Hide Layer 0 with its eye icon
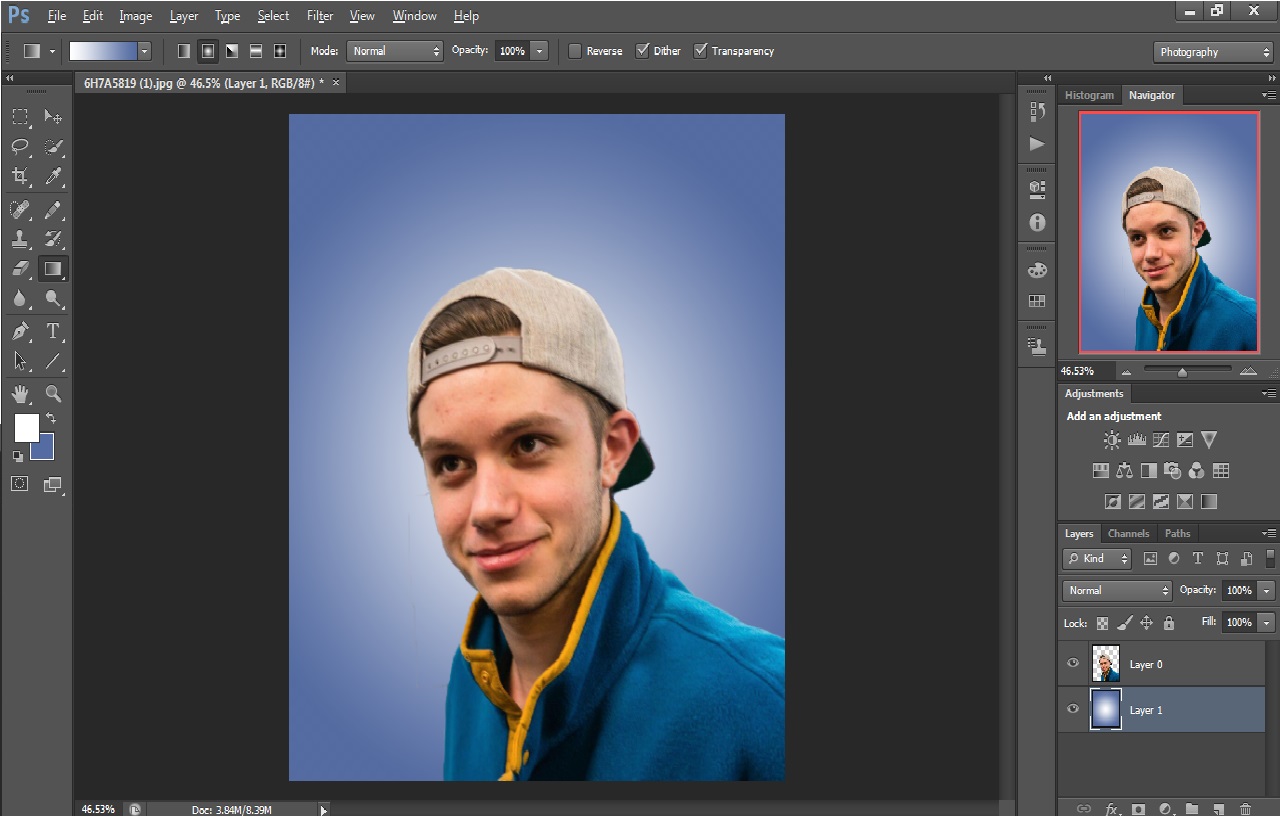This screenshot has width=1280, height=816. point(1073,663)
